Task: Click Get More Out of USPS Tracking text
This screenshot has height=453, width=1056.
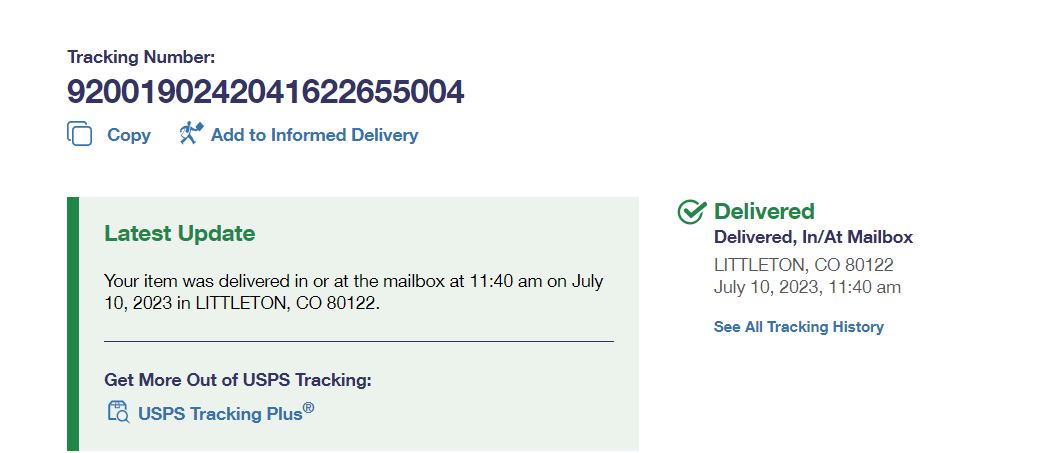Action: coord(237,380)
